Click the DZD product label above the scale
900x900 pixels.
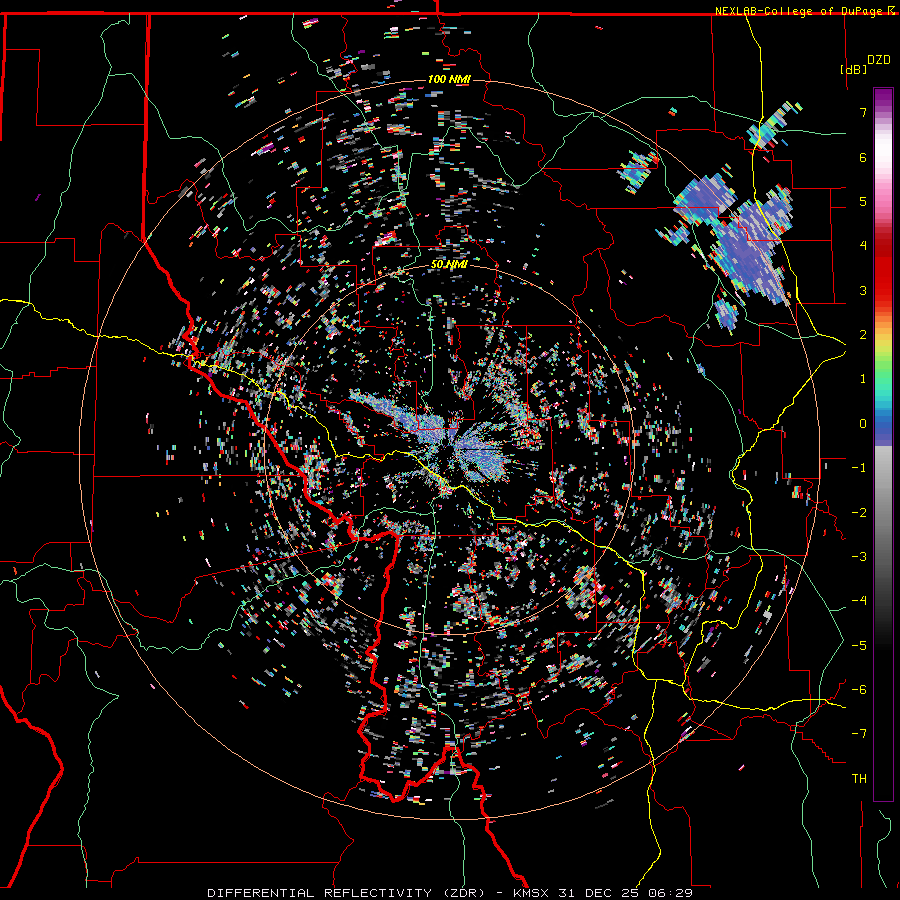pyautogui.click(x=878, y=60)
